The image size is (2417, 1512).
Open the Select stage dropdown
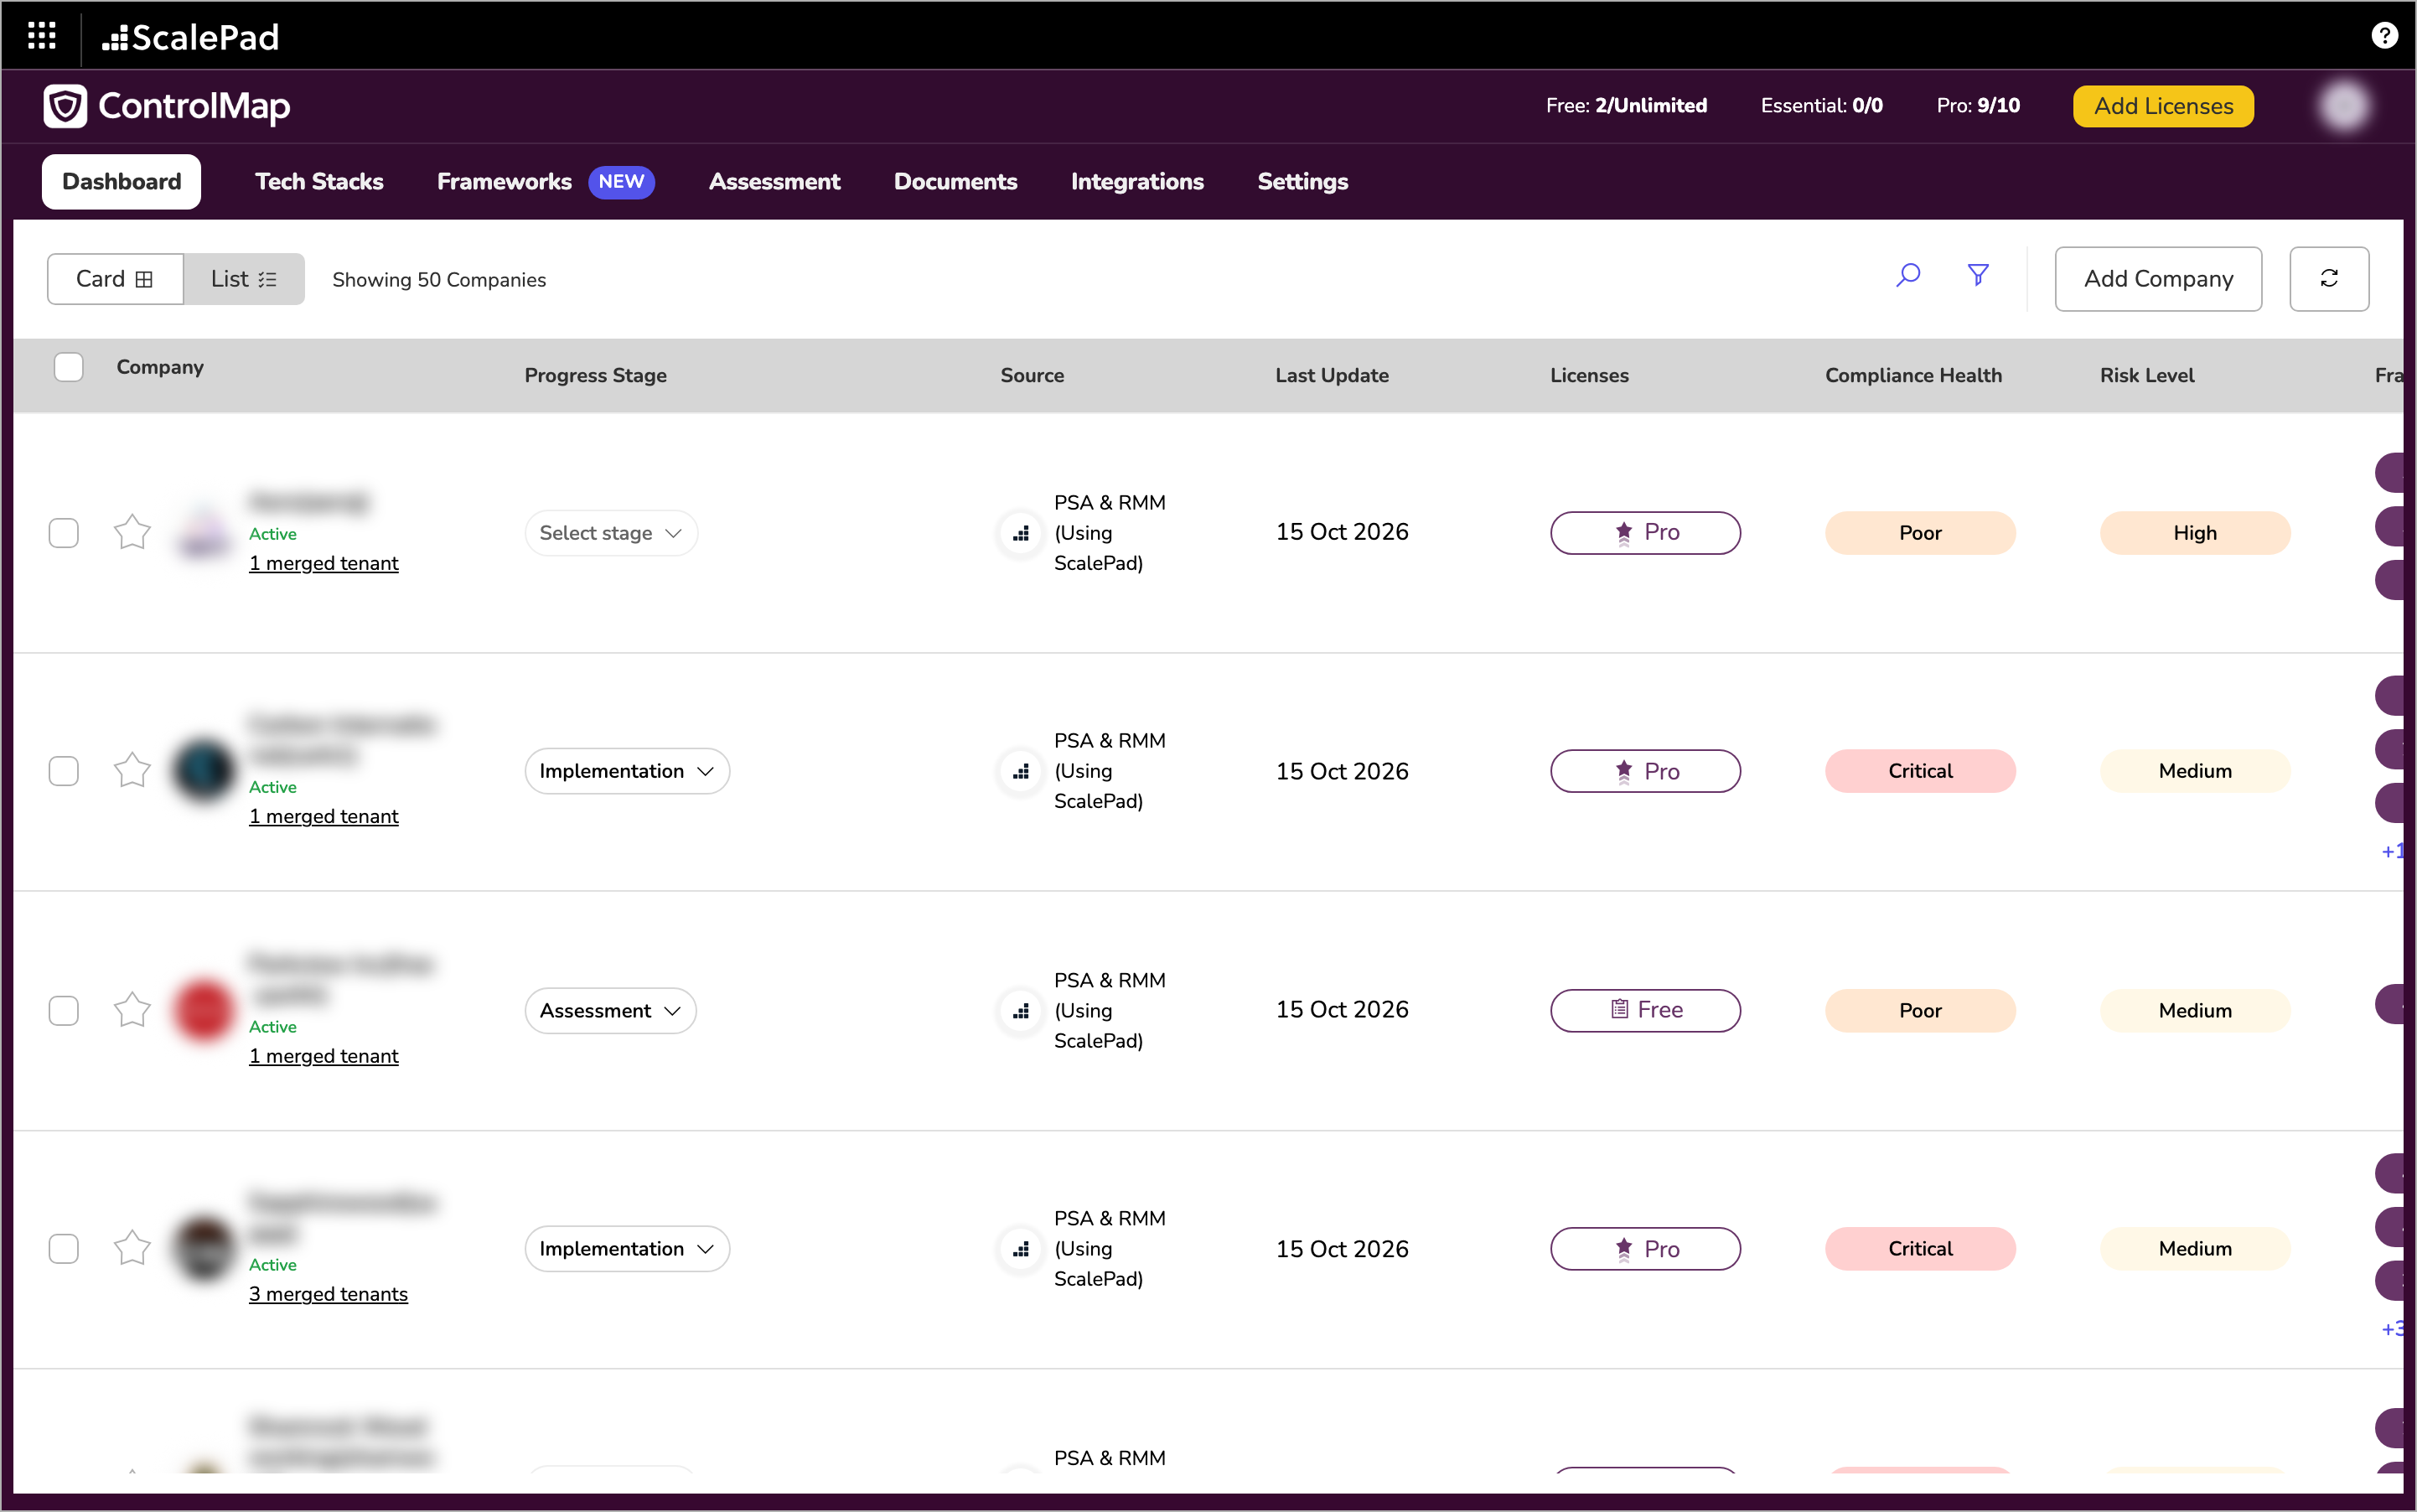pyautogui.click(x=611, y=533)
